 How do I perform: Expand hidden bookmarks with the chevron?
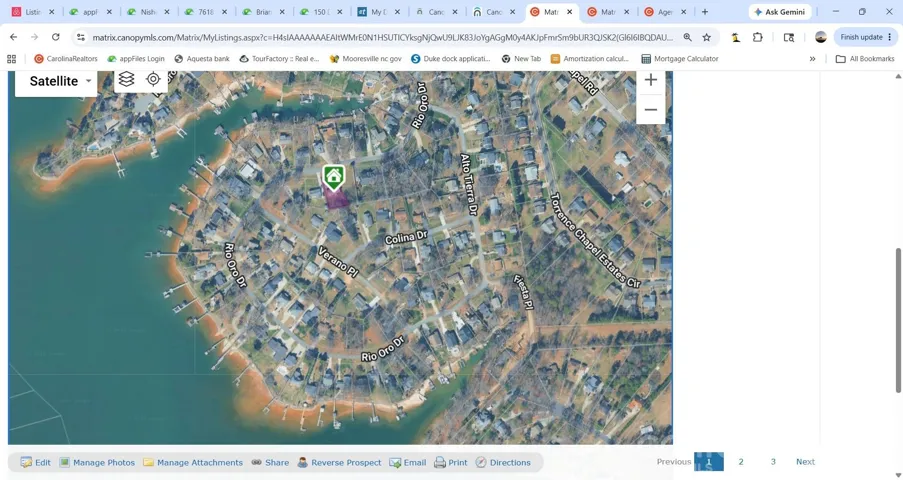click(812, 59)
